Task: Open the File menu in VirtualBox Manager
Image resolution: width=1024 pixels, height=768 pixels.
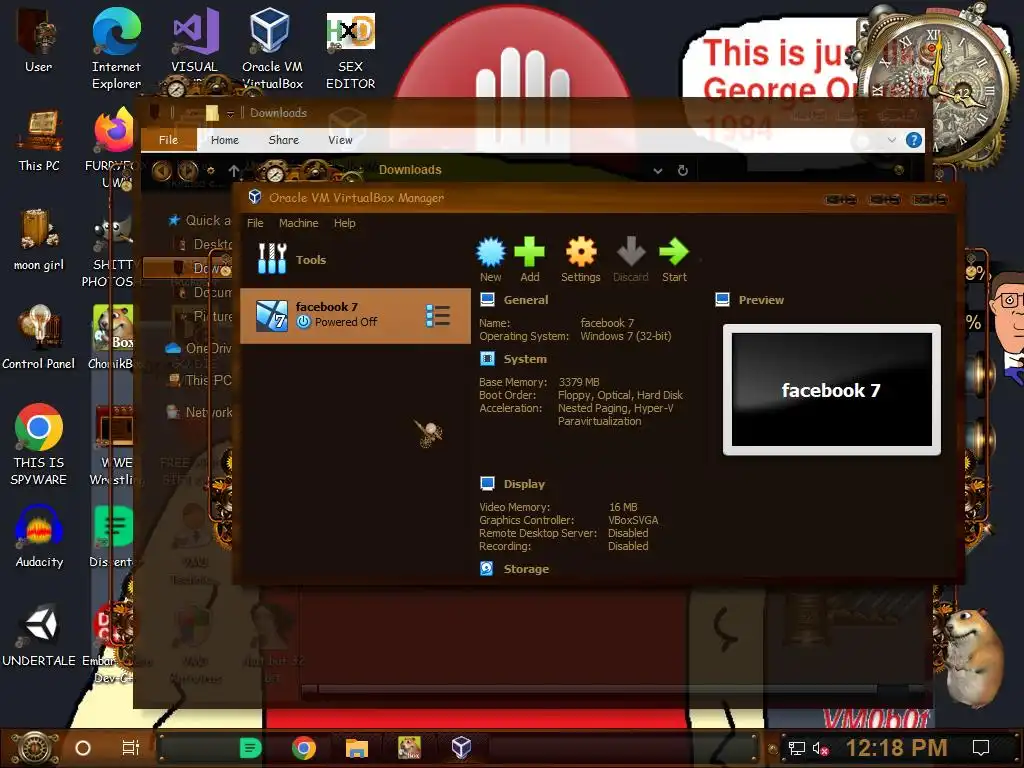Action: (255, 223)
